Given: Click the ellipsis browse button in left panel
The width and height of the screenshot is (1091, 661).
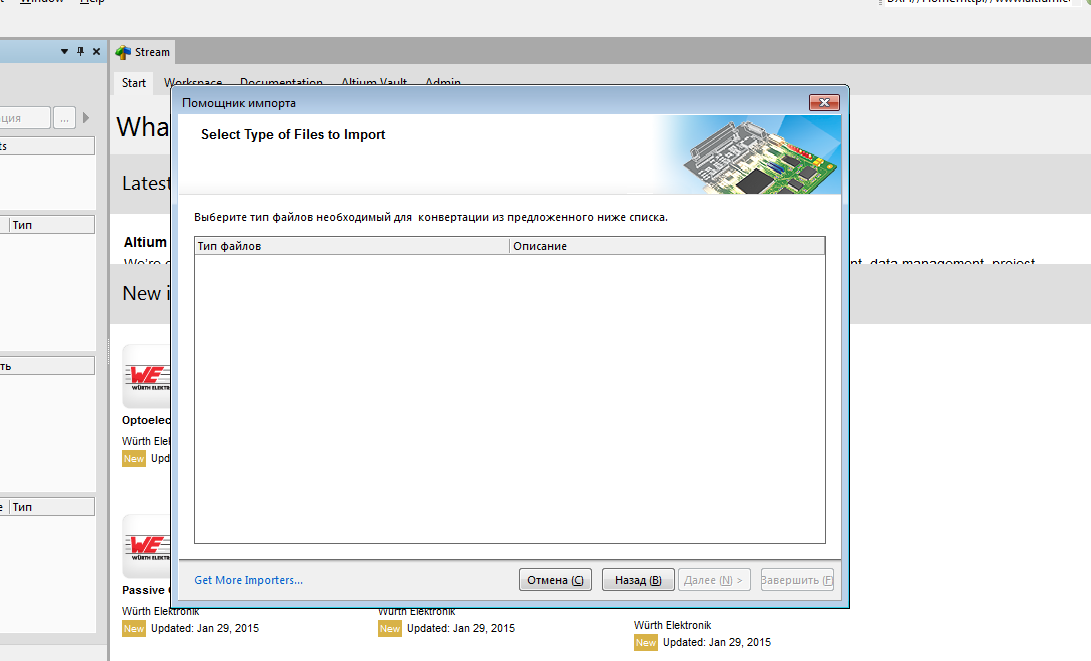Looking at the screenshot, I should (x=65, y=118).
